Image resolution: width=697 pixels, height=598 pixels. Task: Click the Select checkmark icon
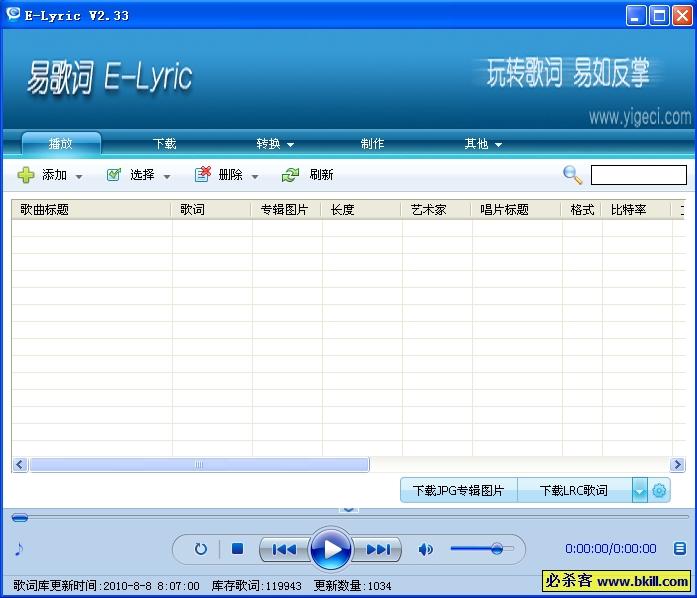tap(114, 175)
